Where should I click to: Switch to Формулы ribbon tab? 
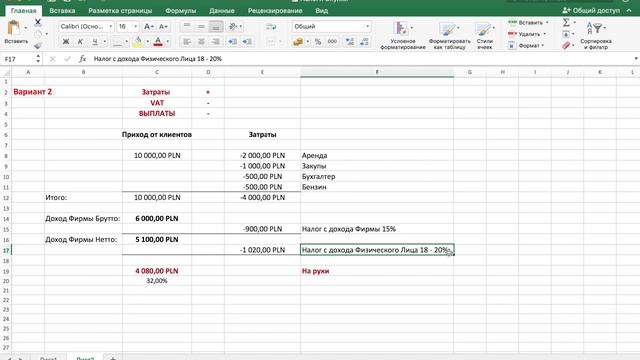pos(180,11)
